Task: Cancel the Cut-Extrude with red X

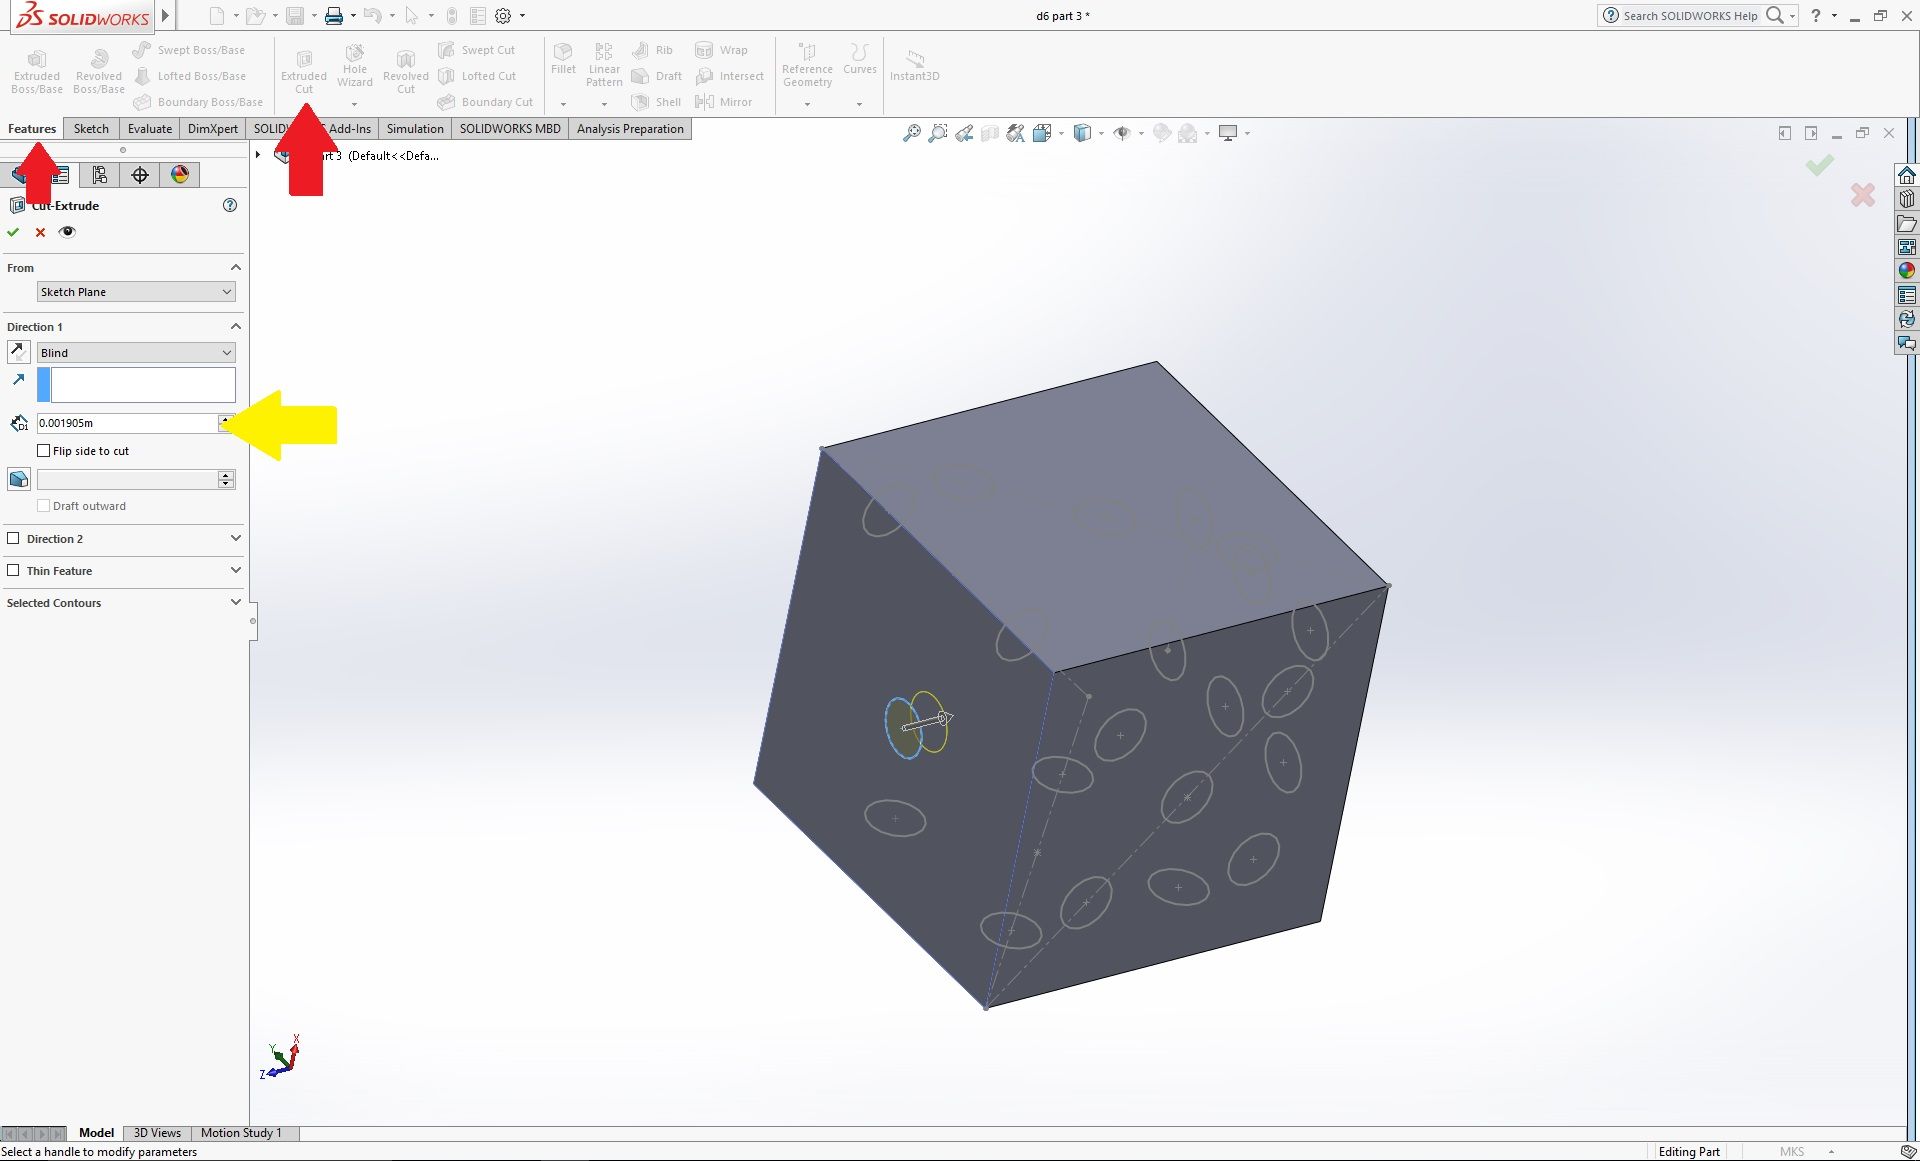Action: 40,231
